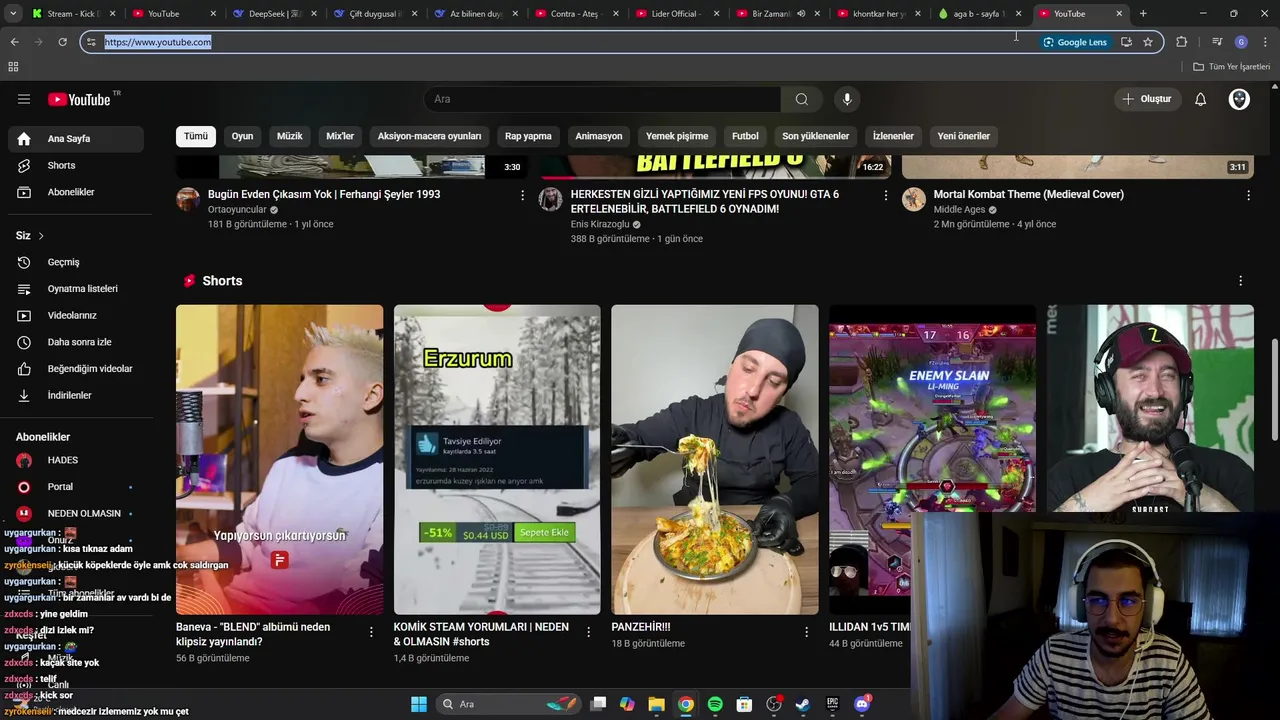The height and width of the screenshot is (720, 1280).
Task: Open the Erzurum Steam reviews short thumbnail
Action: coord(497,459)
